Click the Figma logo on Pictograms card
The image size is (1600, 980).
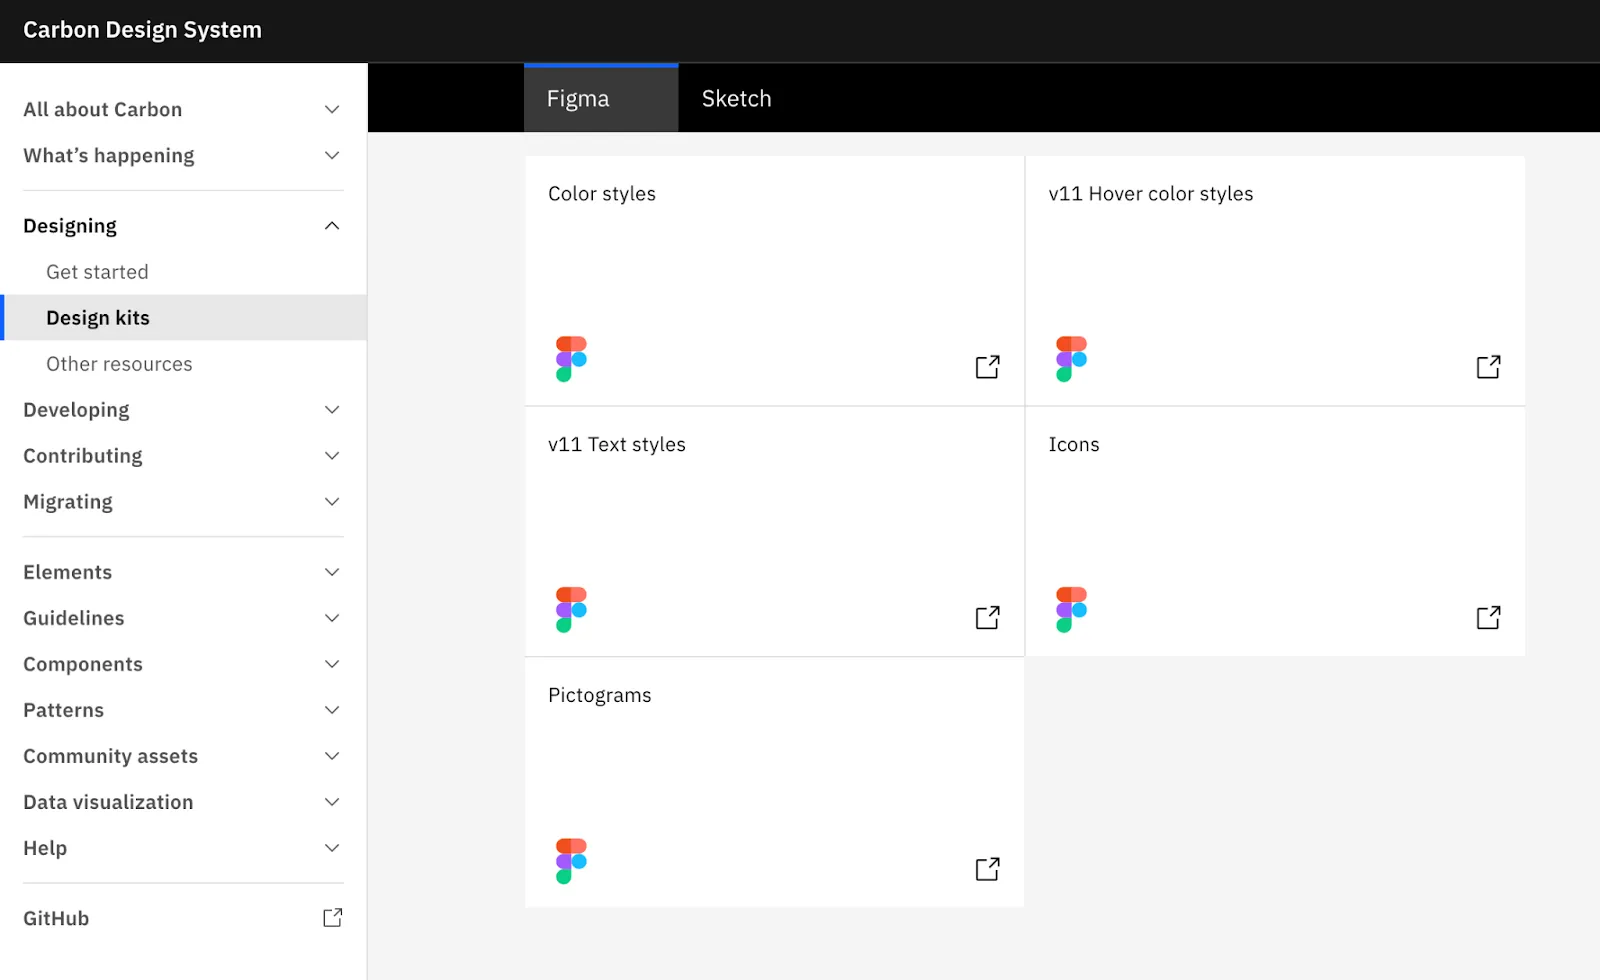pos(571,861)
